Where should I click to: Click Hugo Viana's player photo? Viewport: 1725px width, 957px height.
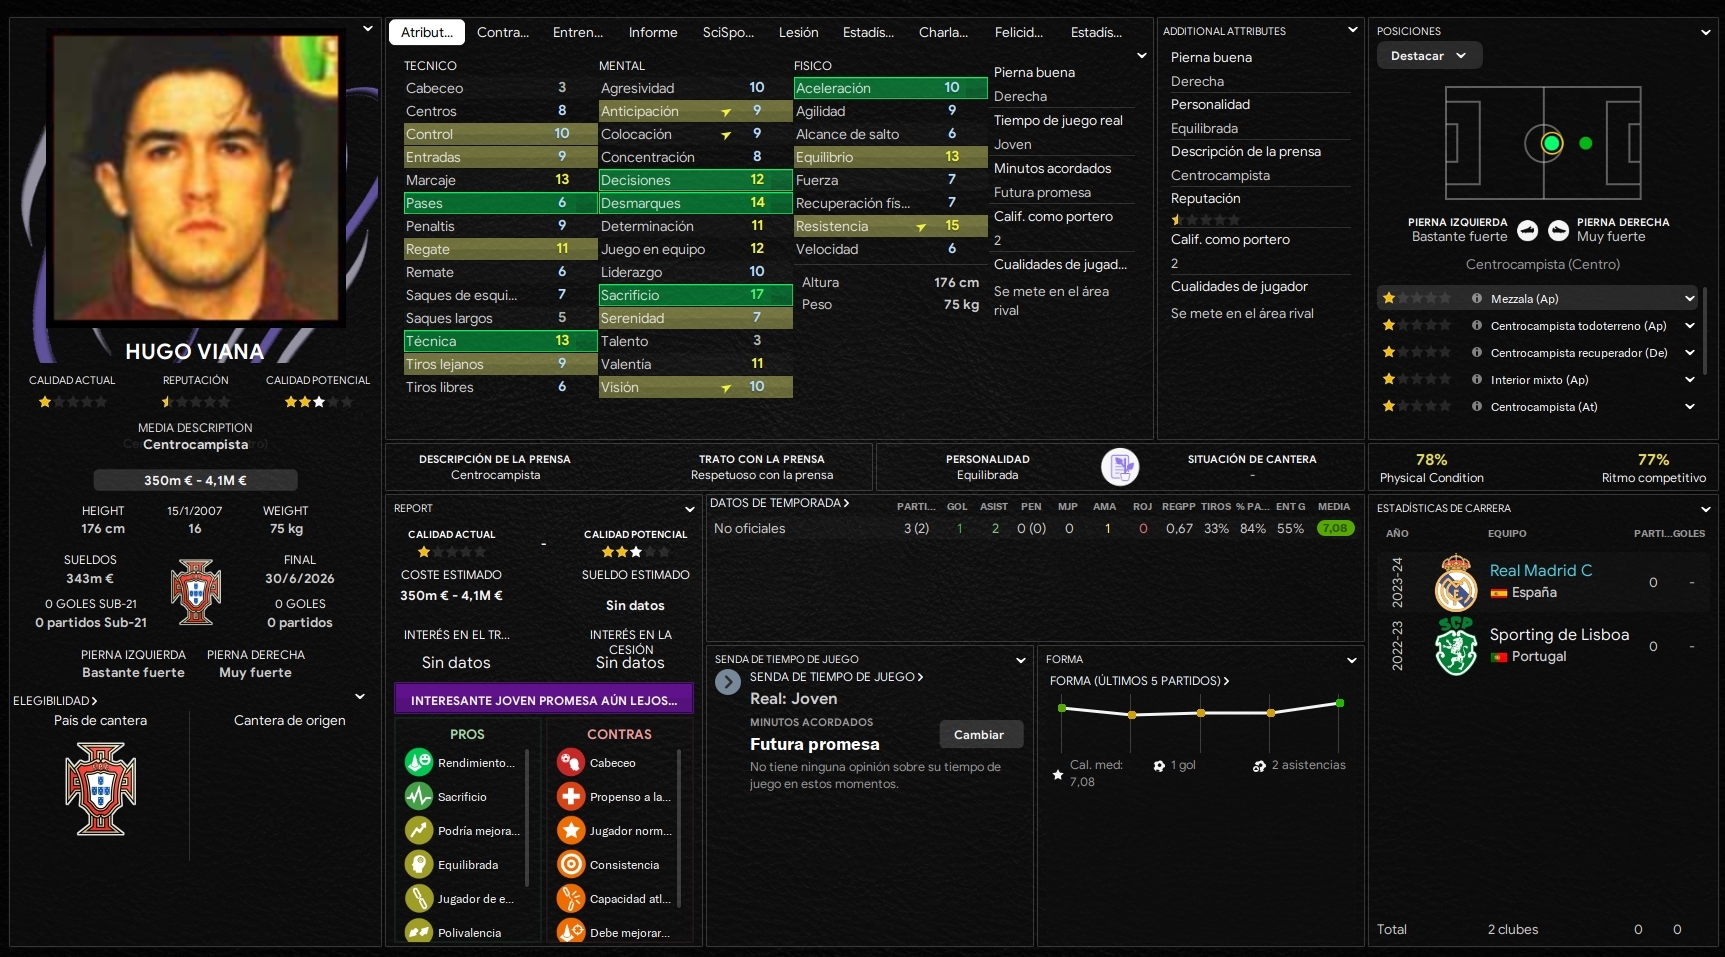click(x=196, y=178)
